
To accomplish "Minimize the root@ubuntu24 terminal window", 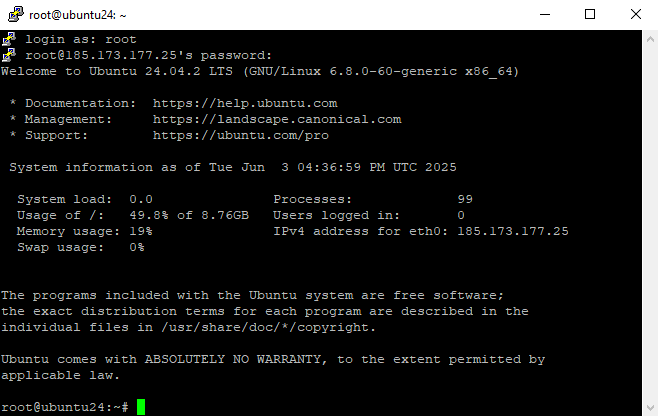I will point(545,14).
